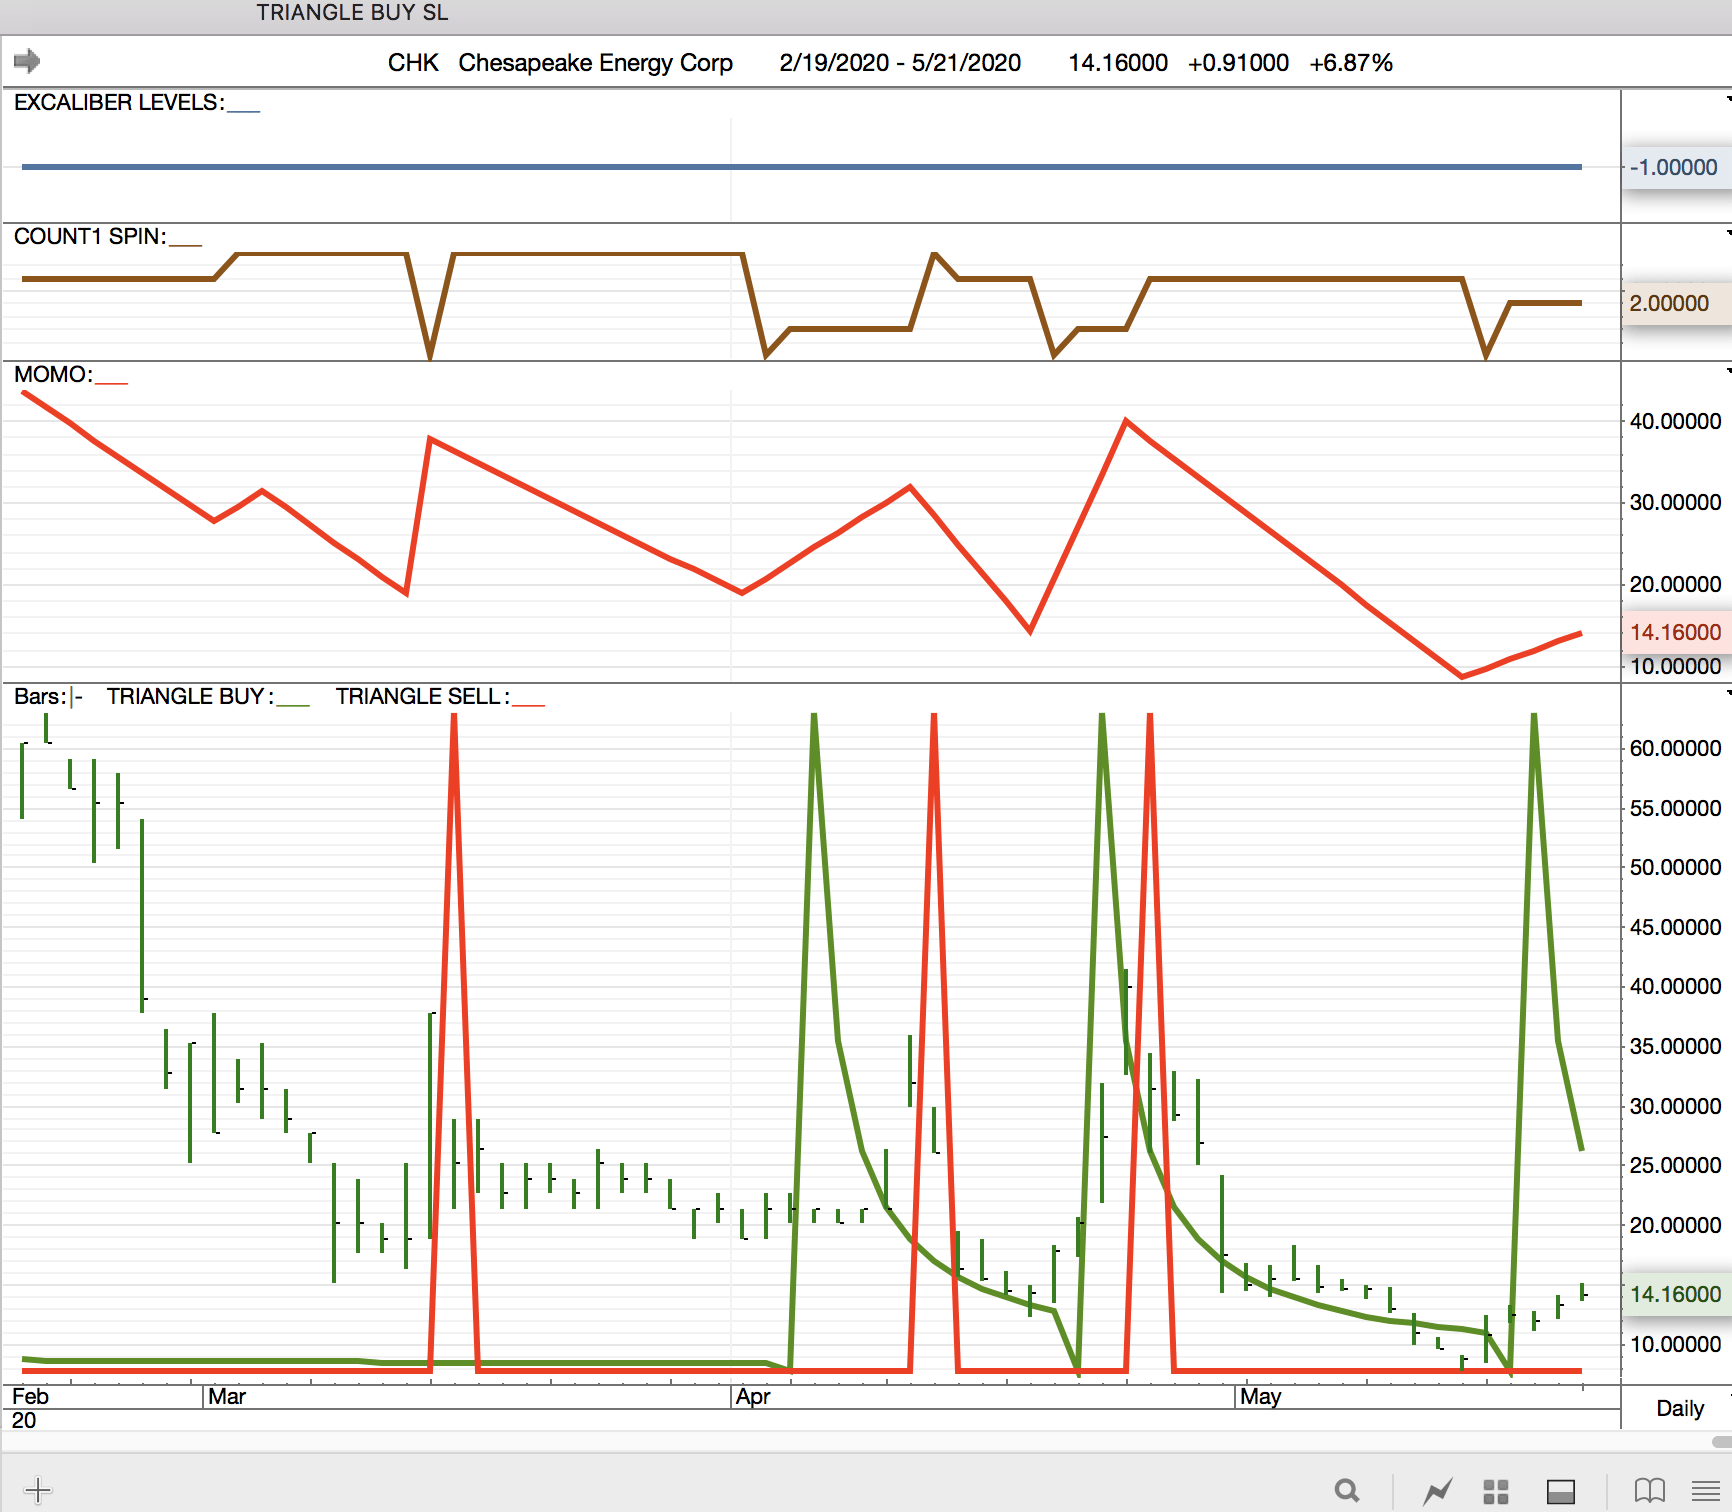Screen dimensions: 1732x1512
Task: Click the Bars legend label
Action: pos(40,696)
